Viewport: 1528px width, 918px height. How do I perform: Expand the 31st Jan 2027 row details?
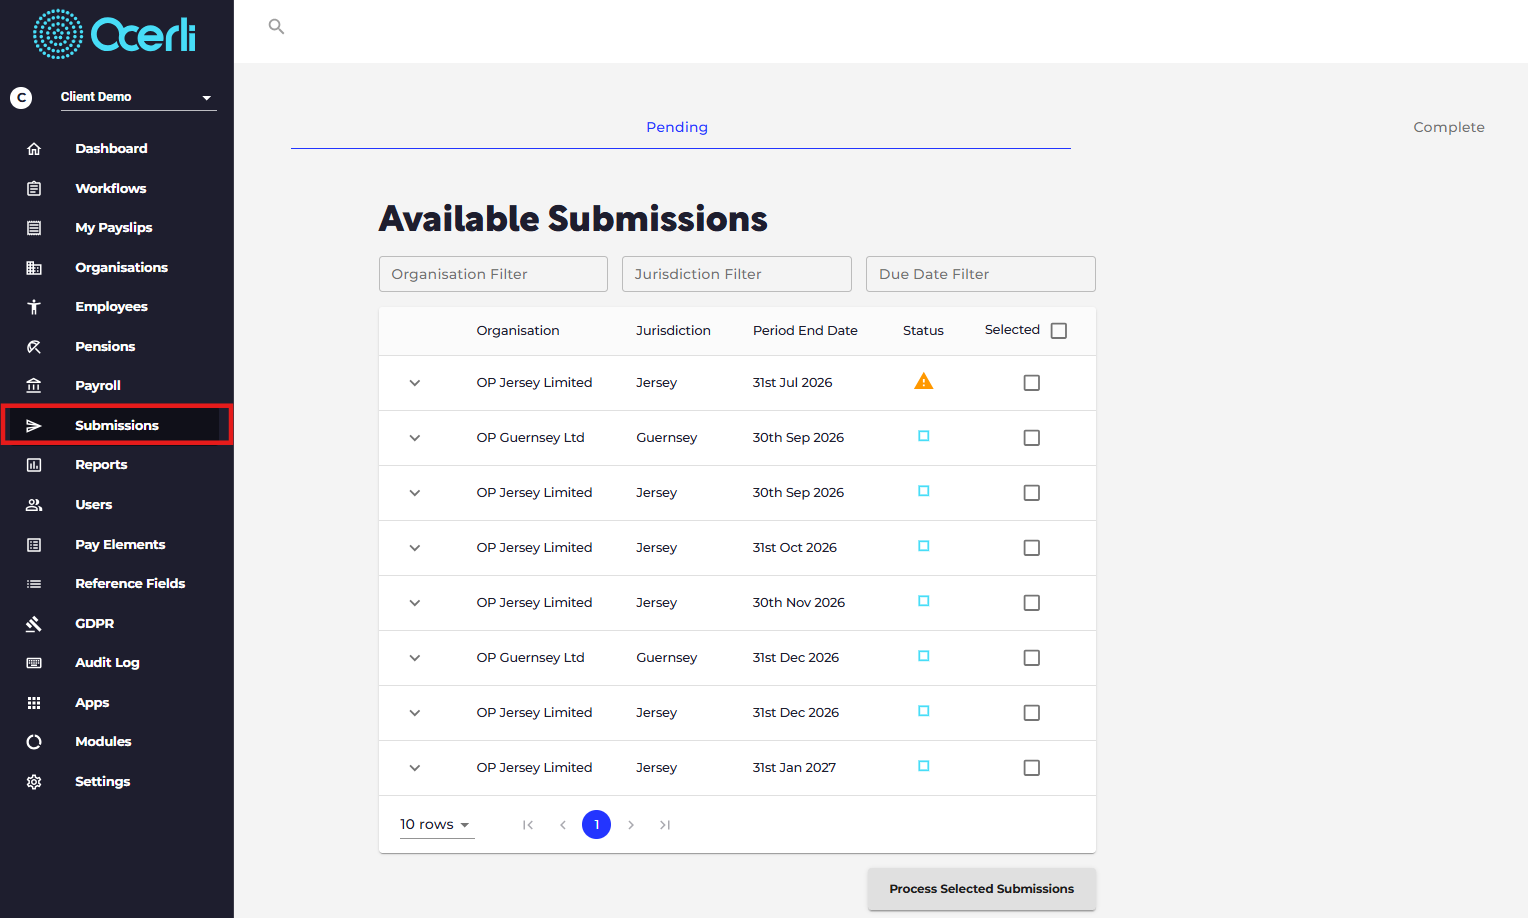click(x=415, y=768)
